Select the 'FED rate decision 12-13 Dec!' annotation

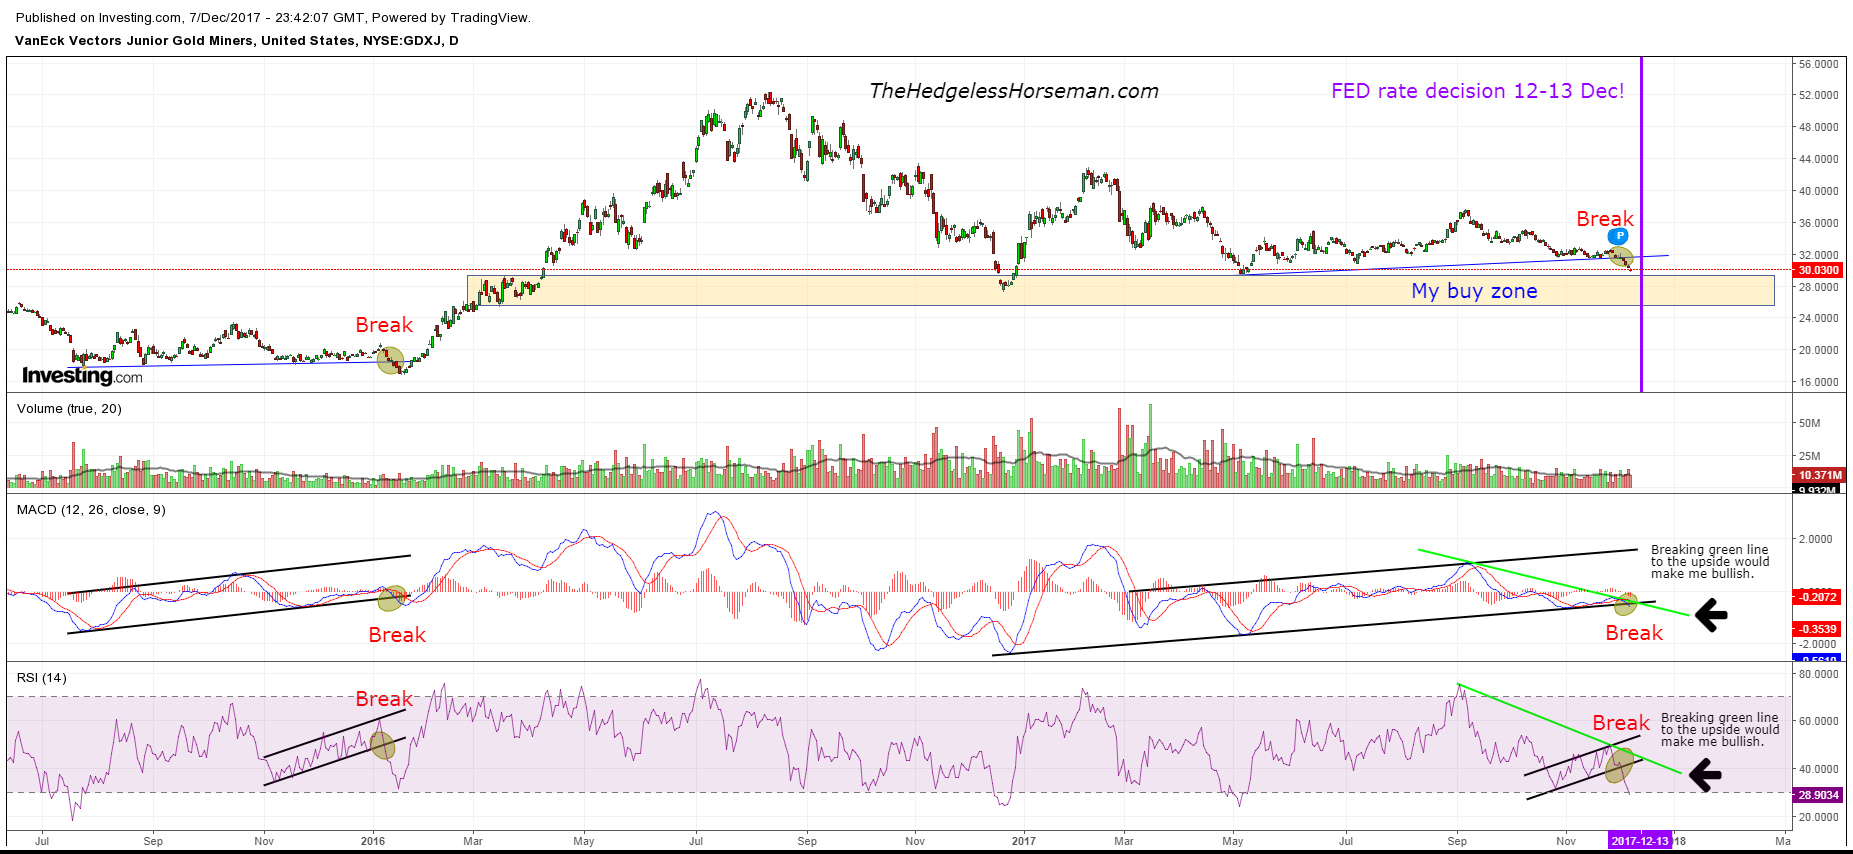tap(1477, 91)
